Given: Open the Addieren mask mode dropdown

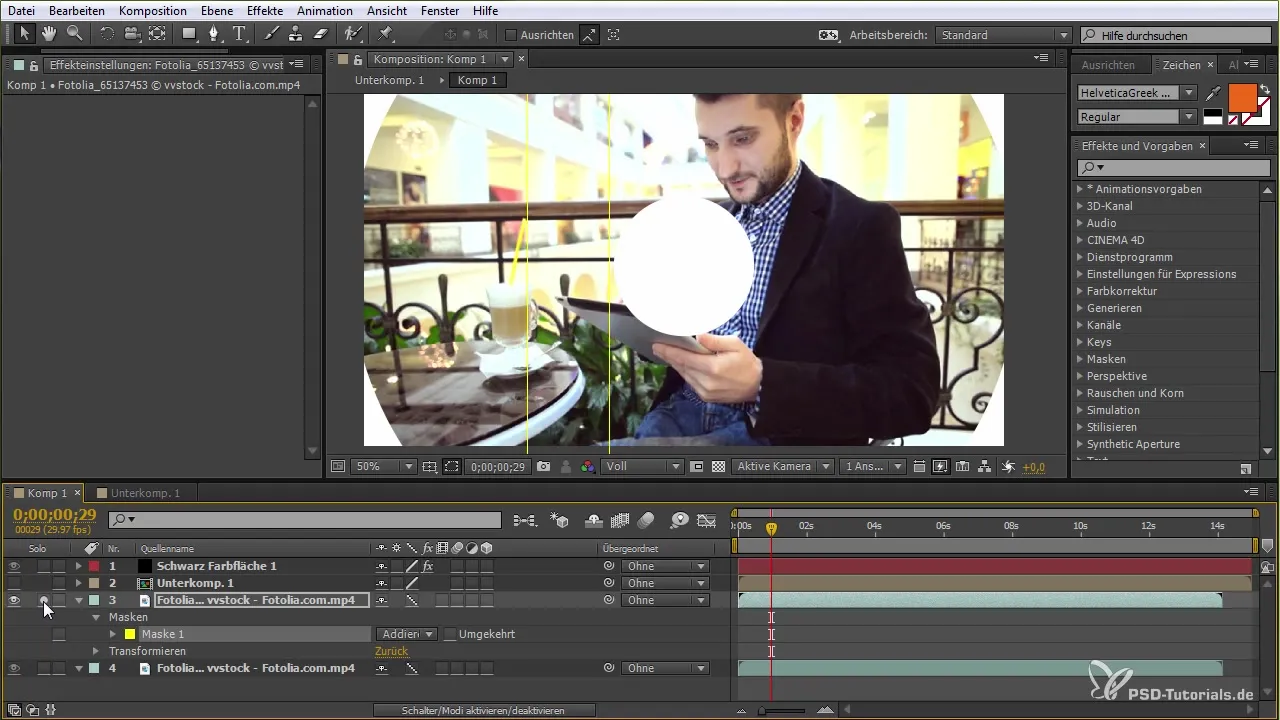Looking at the screenshot, I should point(407,634).
